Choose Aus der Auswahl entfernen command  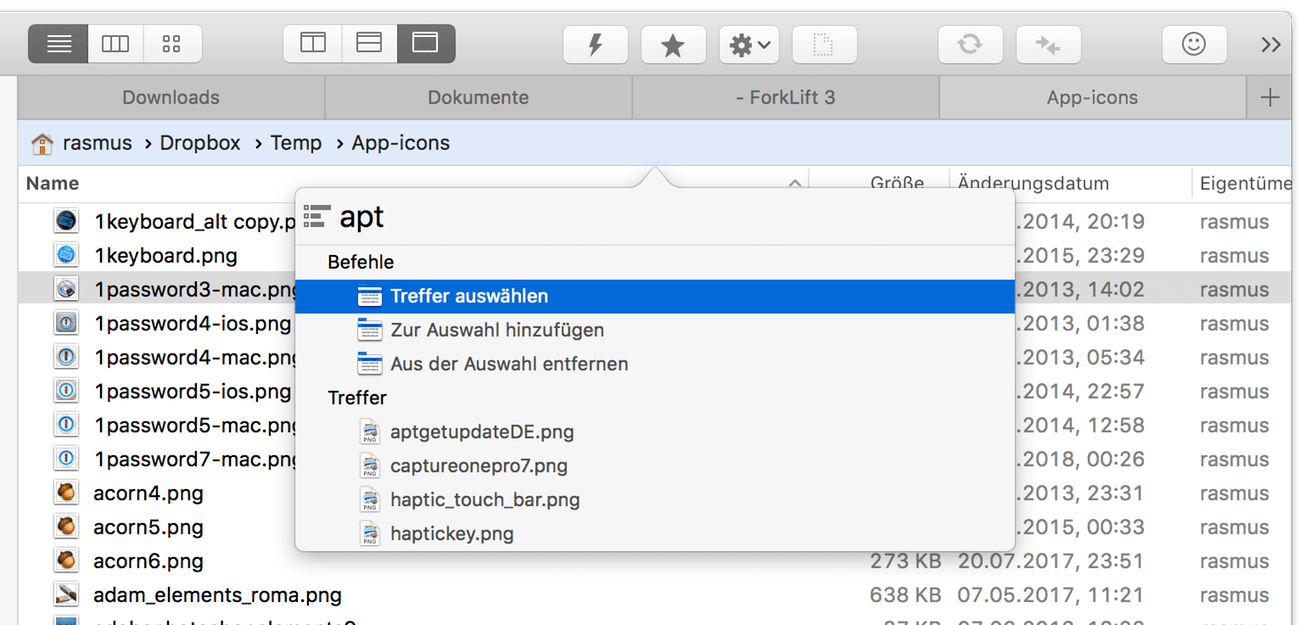point(655,364)
